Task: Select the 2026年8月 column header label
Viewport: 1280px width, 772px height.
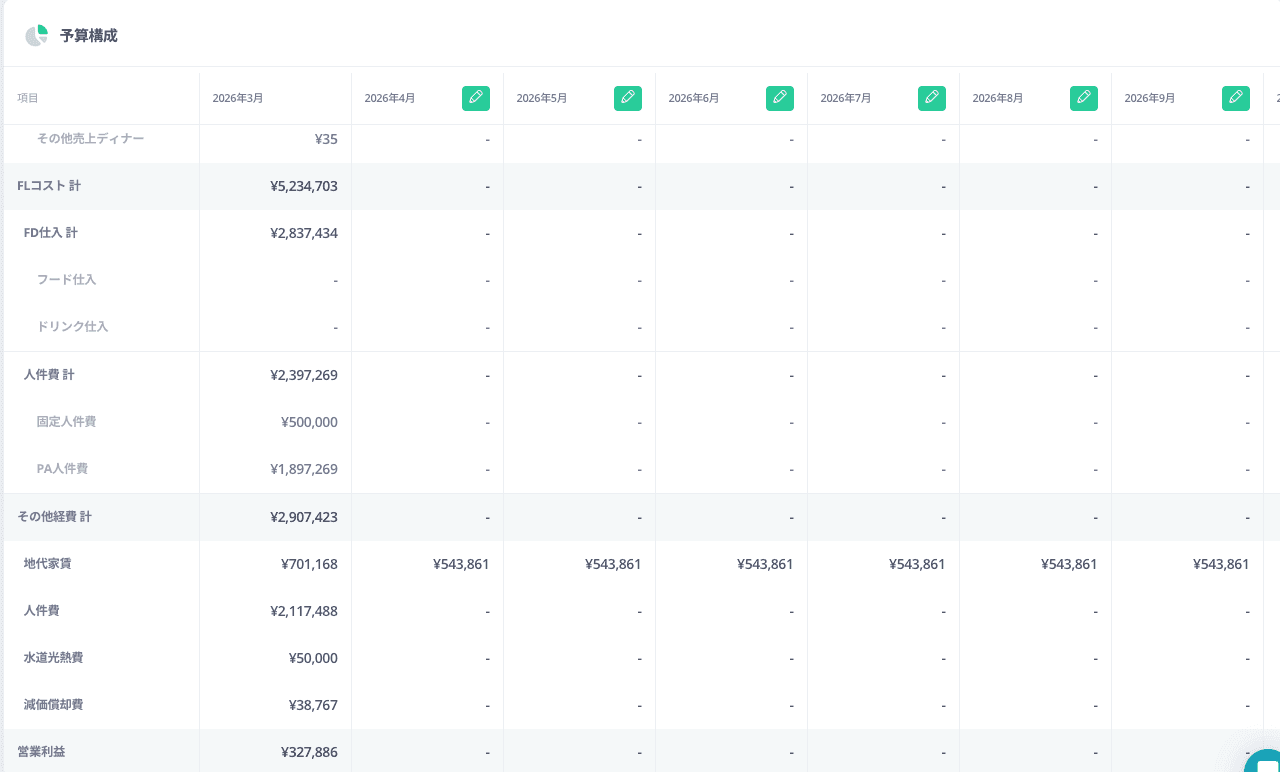Action: (x=998, y=98)
